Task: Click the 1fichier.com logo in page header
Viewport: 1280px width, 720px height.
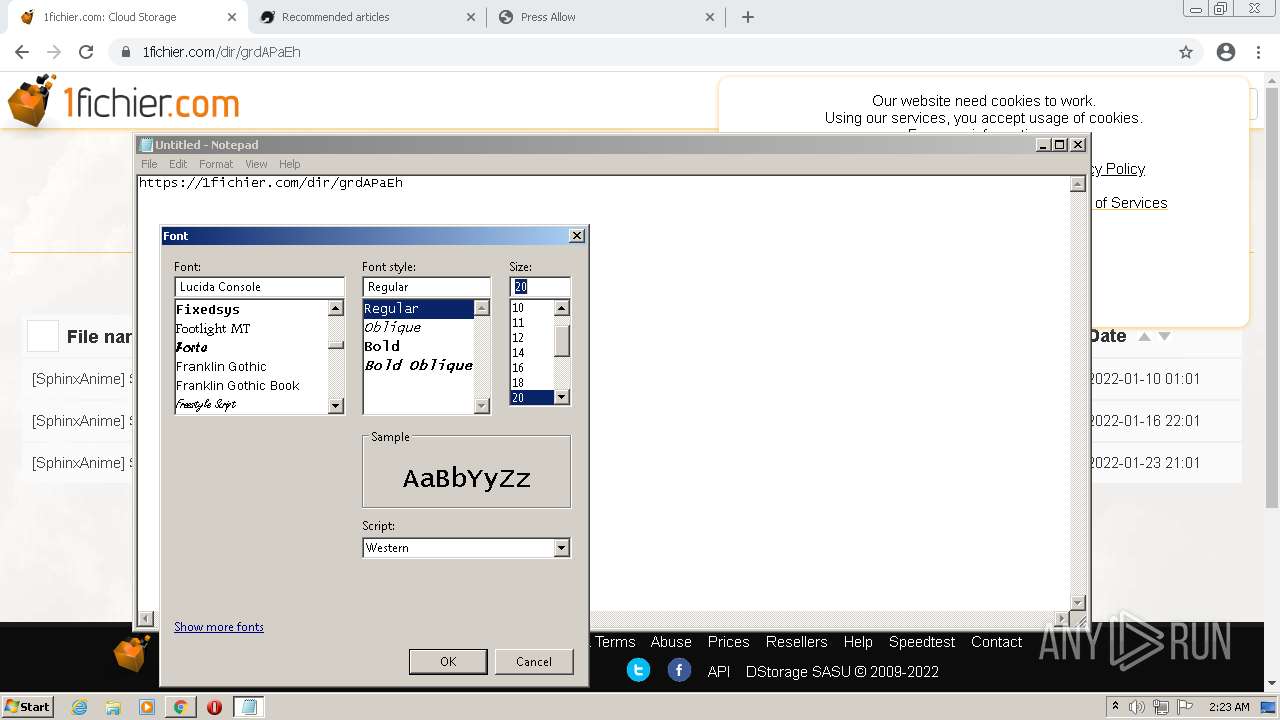Action: (x=124, y=102)
